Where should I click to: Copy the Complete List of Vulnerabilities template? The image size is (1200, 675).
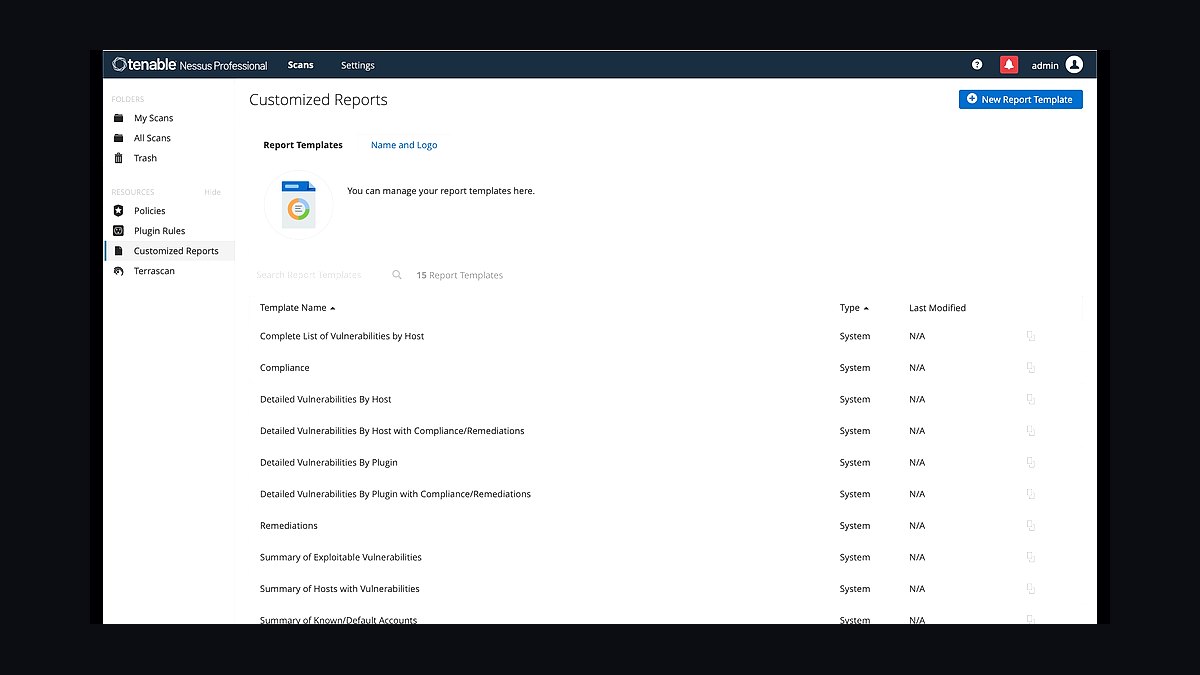1031,337
